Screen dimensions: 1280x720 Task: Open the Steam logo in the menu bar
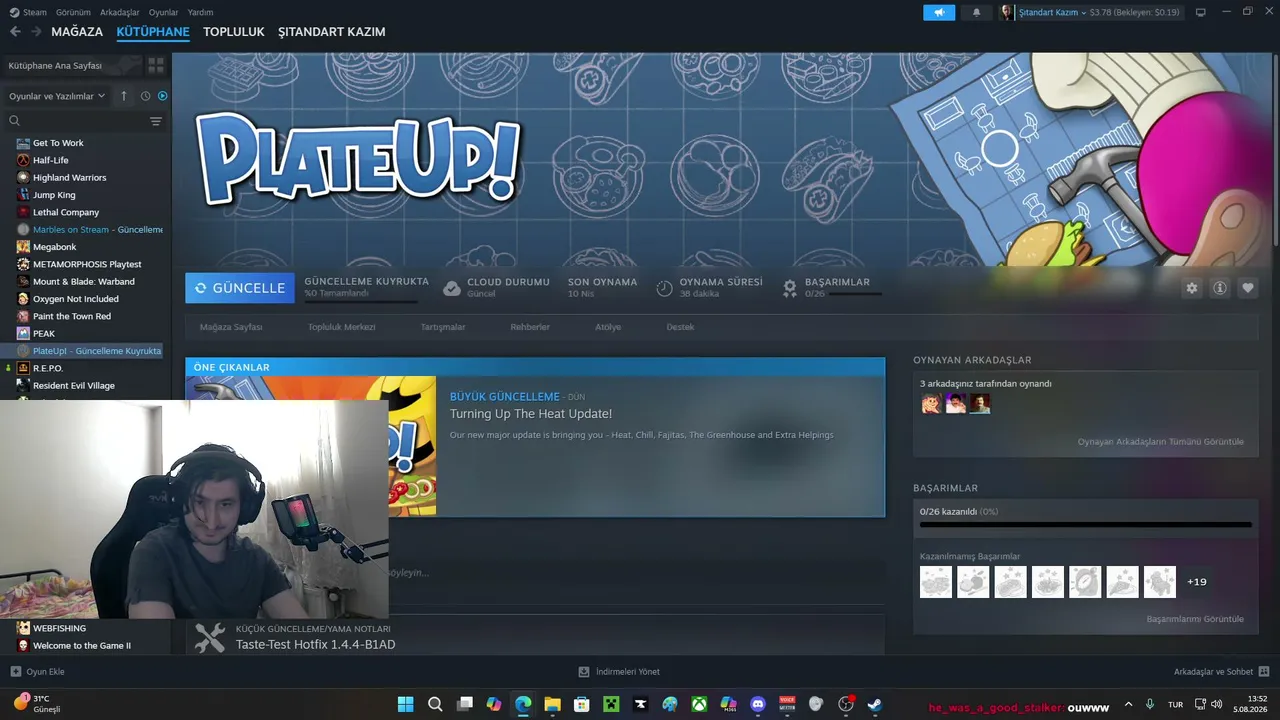point(13,12)
